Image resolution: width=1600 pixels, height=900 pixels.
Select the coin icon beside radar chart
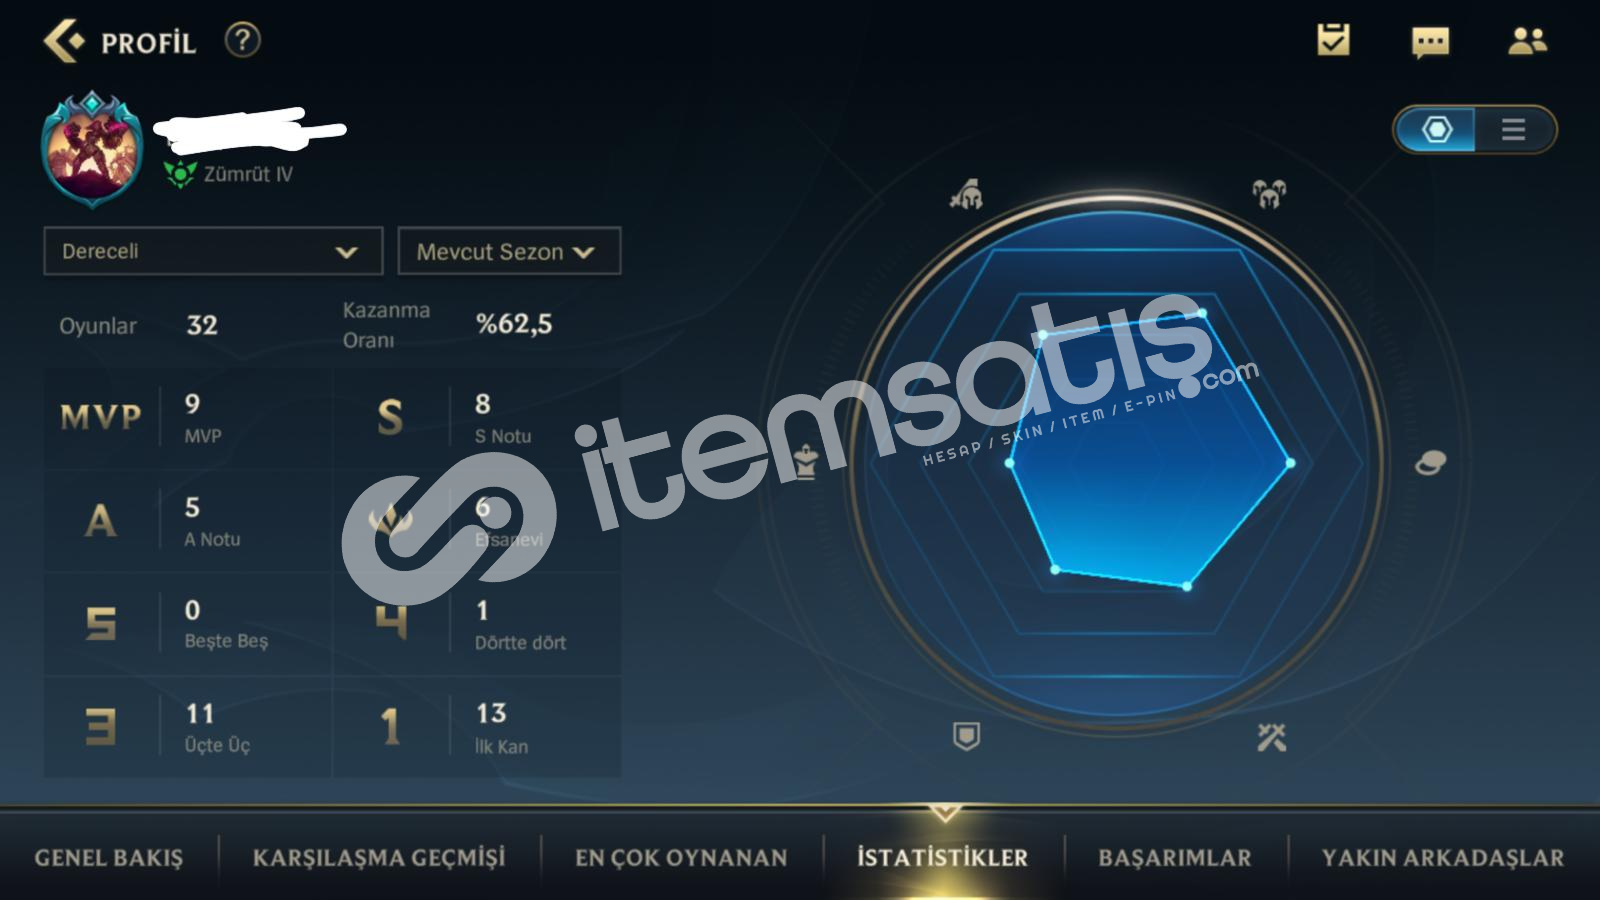coord(1430,463)
